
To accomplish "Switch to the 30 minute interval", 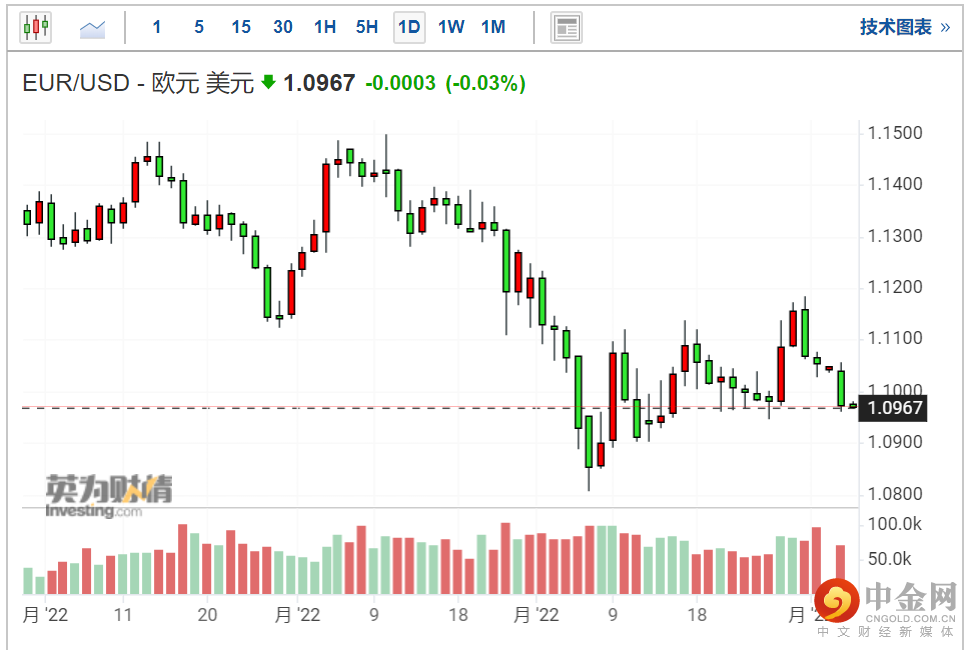I will (x=283, y=27).
